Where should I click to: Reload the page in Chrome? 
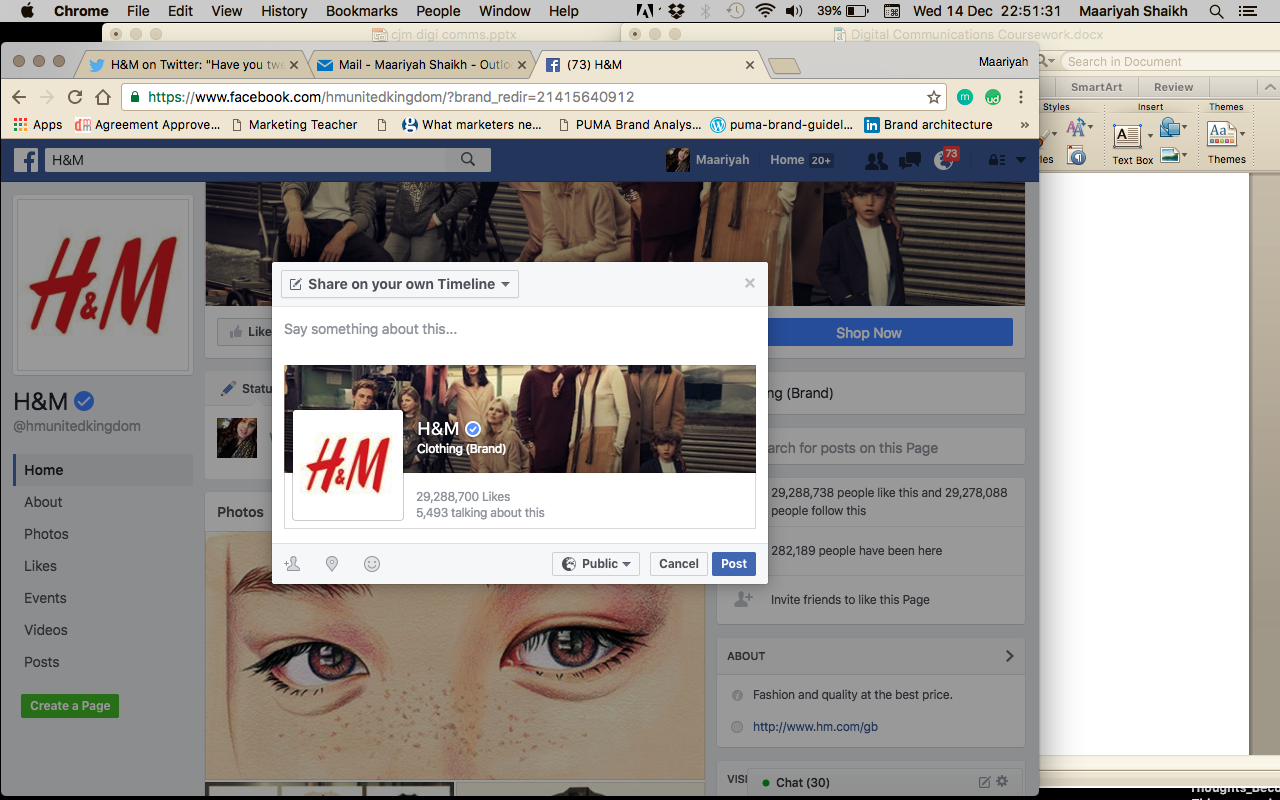pyautogui.click(x=74, y=97)
